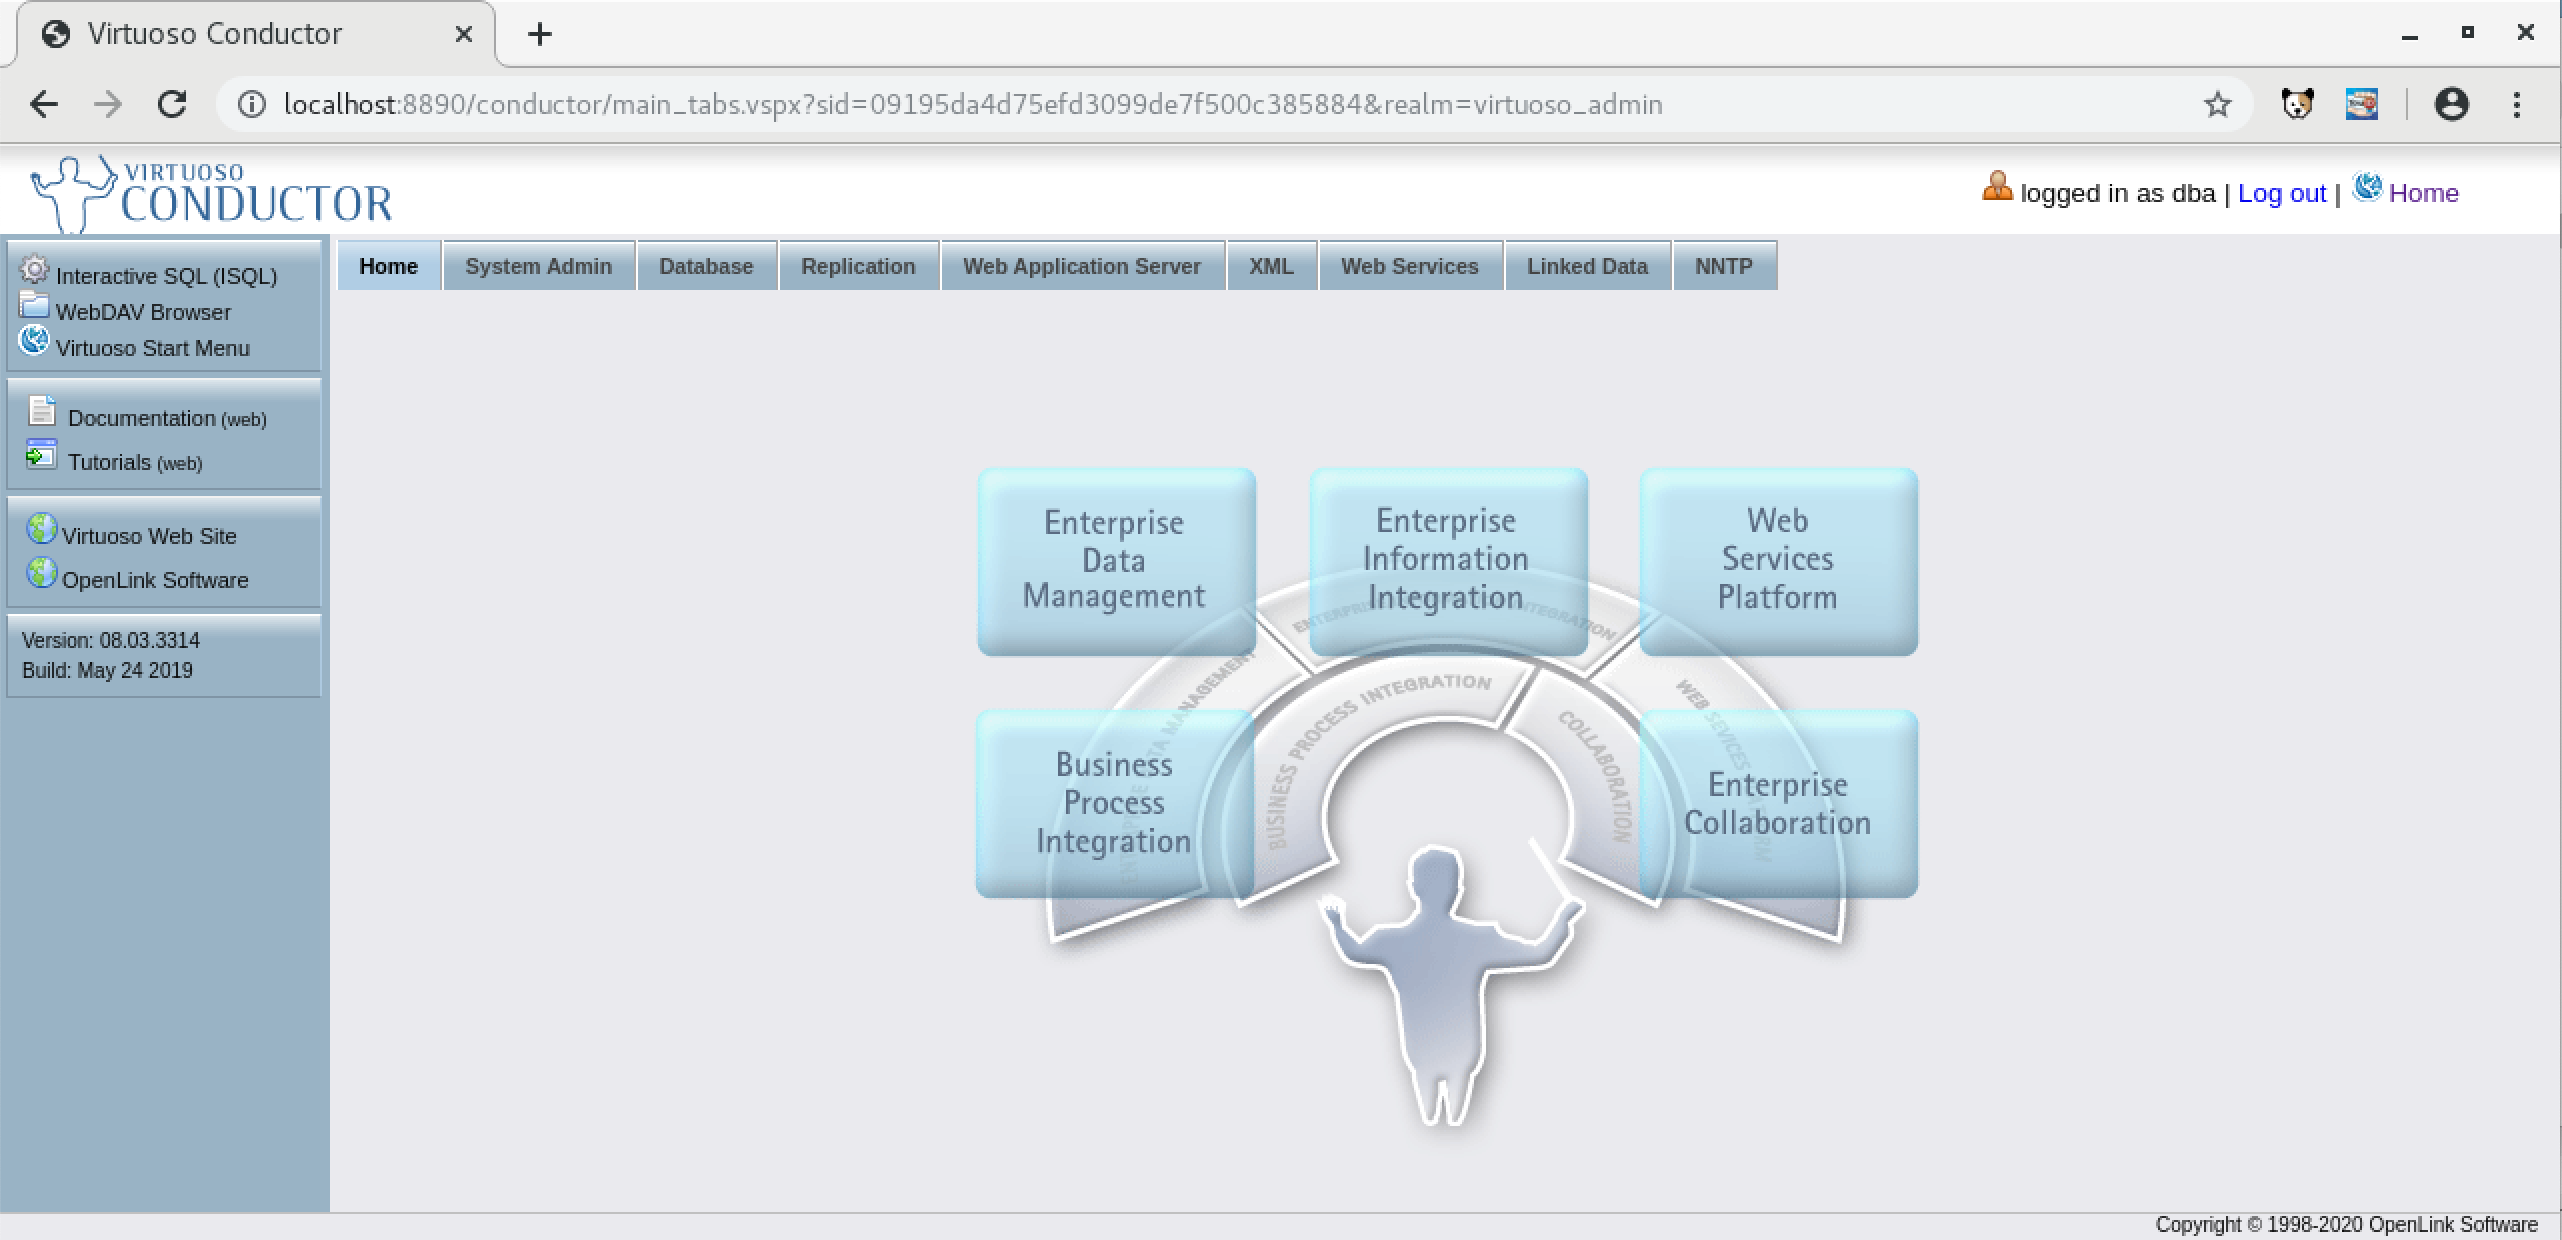
Task: Click the Documentation page icon
Action: coord(41,411)
